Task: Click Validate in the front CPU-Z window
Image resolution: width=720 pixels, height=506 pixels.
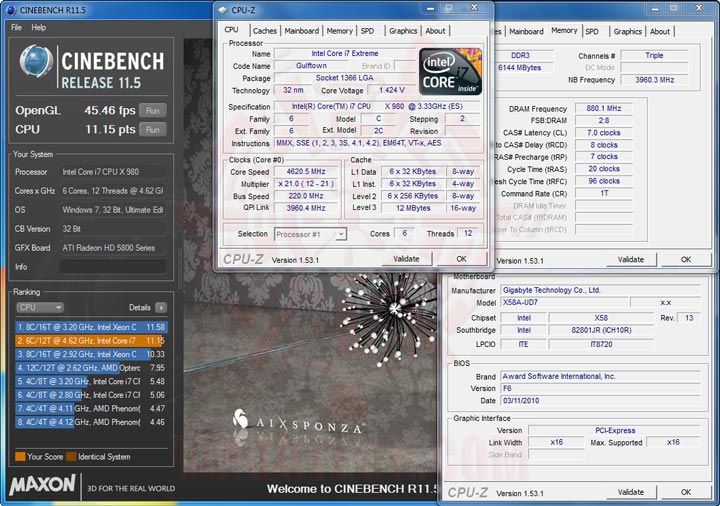Action: tap(406, 259)
